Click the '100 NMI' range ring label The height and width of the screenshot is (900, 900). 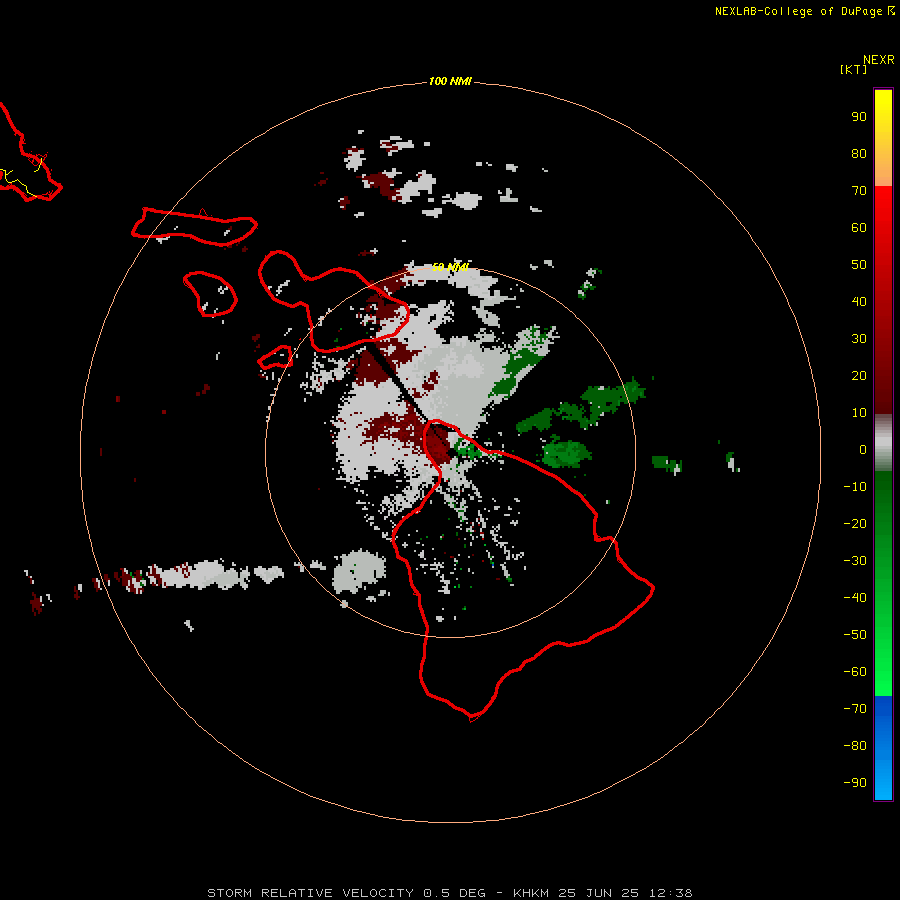point(449,81)
